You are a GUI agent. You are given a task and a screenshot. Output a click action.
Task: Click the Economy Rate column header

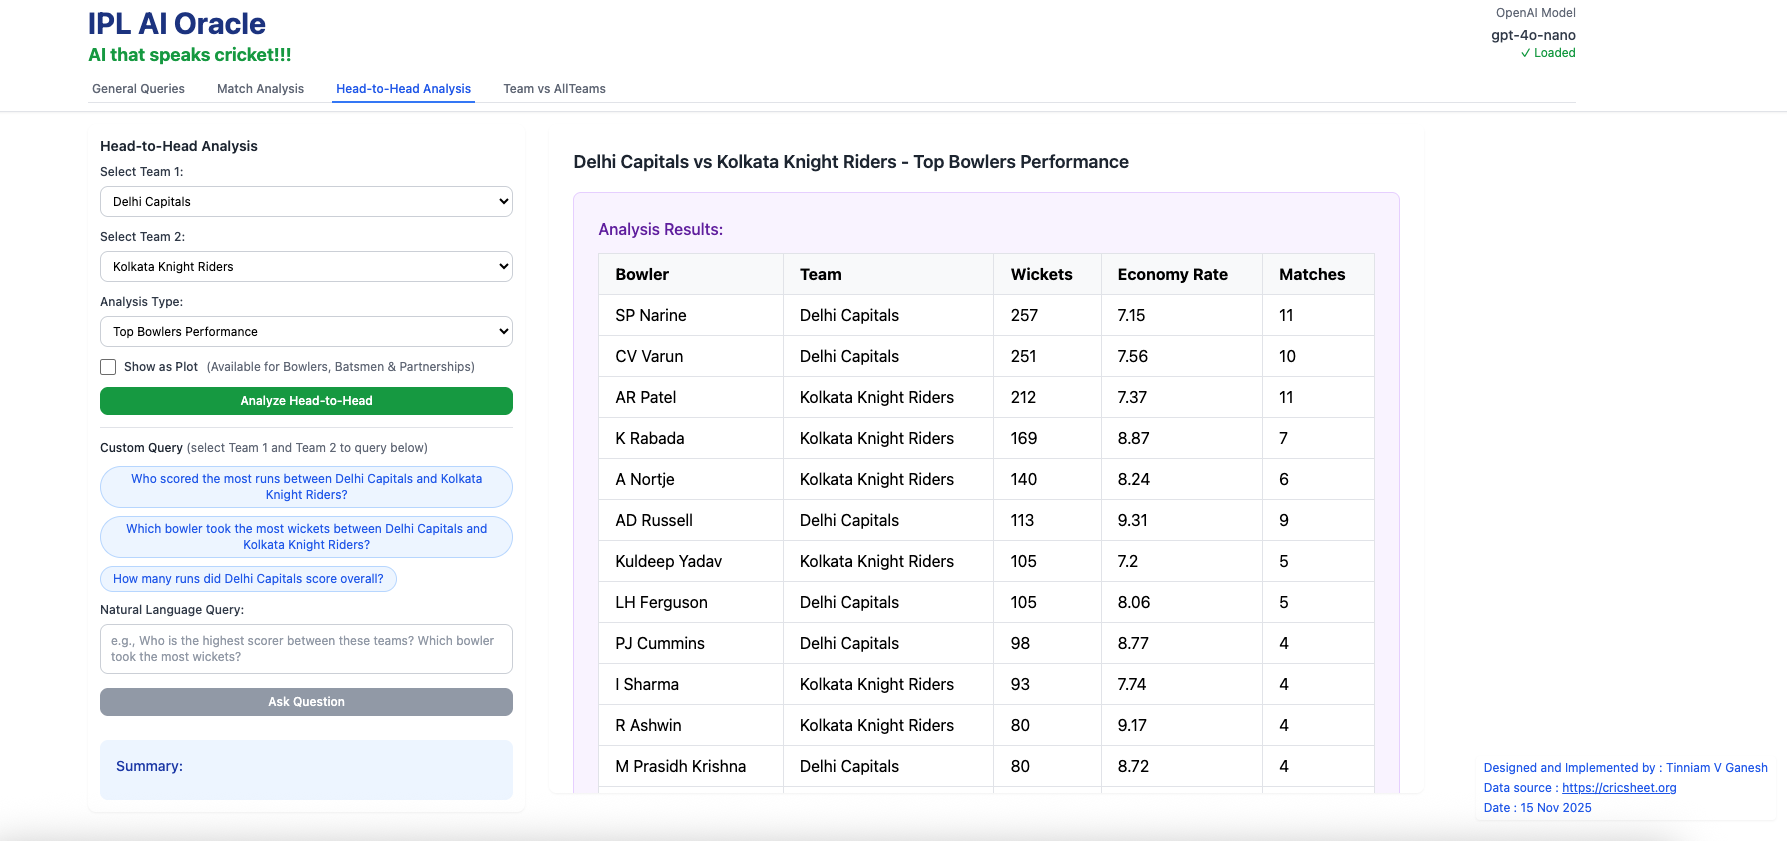(x=1172, y=275)
